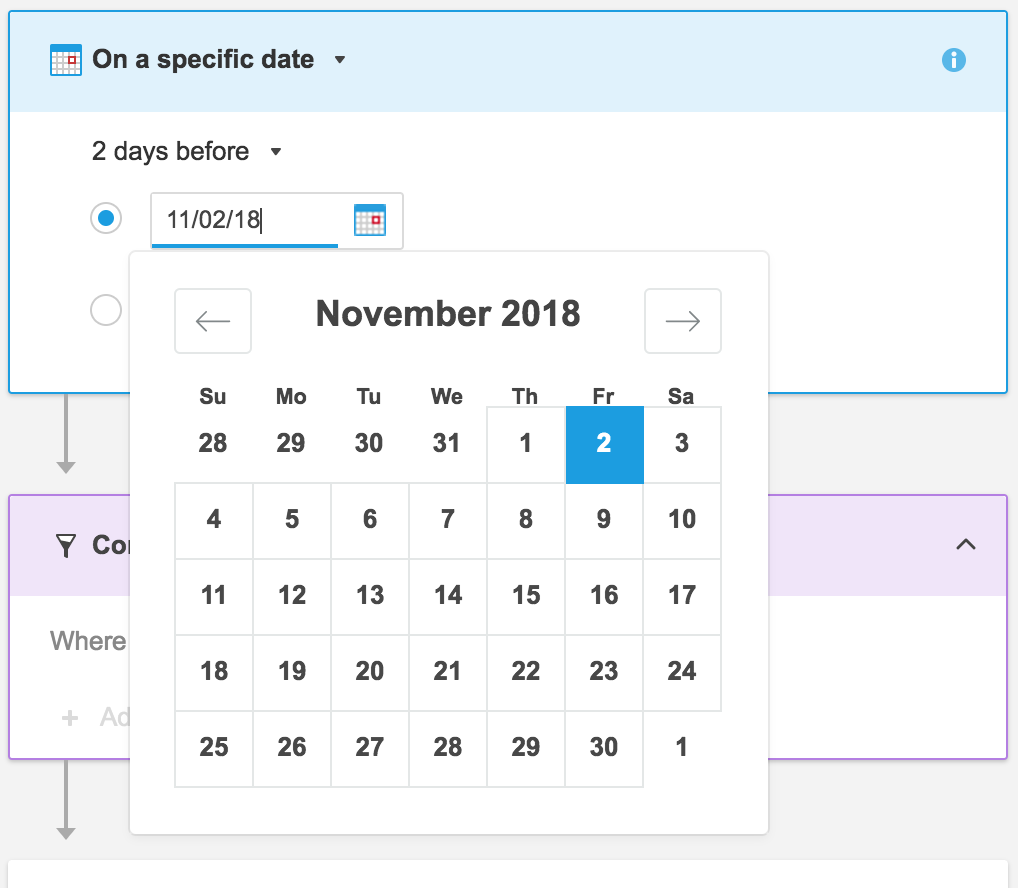Click the plus icon to add condition
The width and height of the screenshot is (1018, 888).
tap(70, 717)
